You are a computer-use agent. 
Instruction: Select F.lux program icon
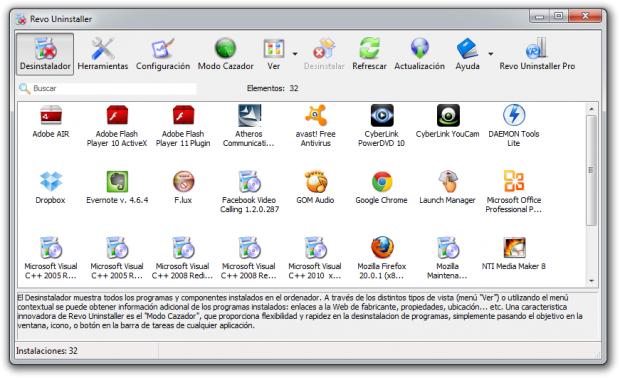coord(183,188)
